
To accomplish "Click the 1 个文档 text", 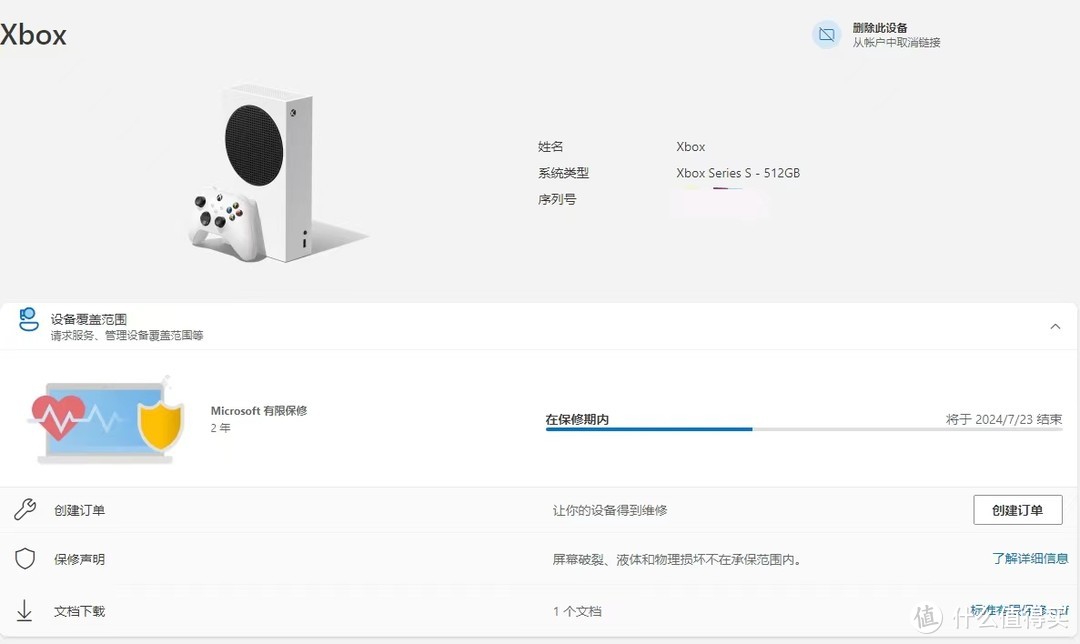I will click(x=577, y=611).
